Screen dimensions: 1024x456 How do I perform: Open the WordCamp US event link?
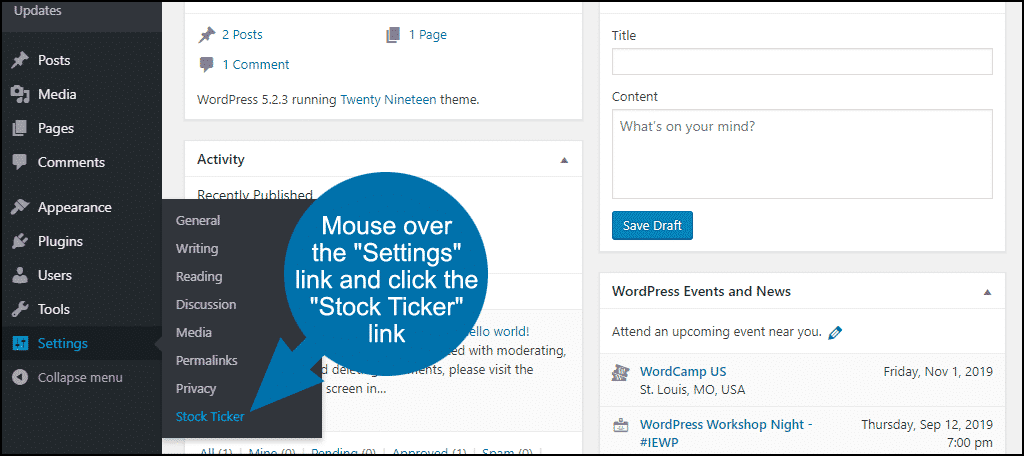(682, 372)
